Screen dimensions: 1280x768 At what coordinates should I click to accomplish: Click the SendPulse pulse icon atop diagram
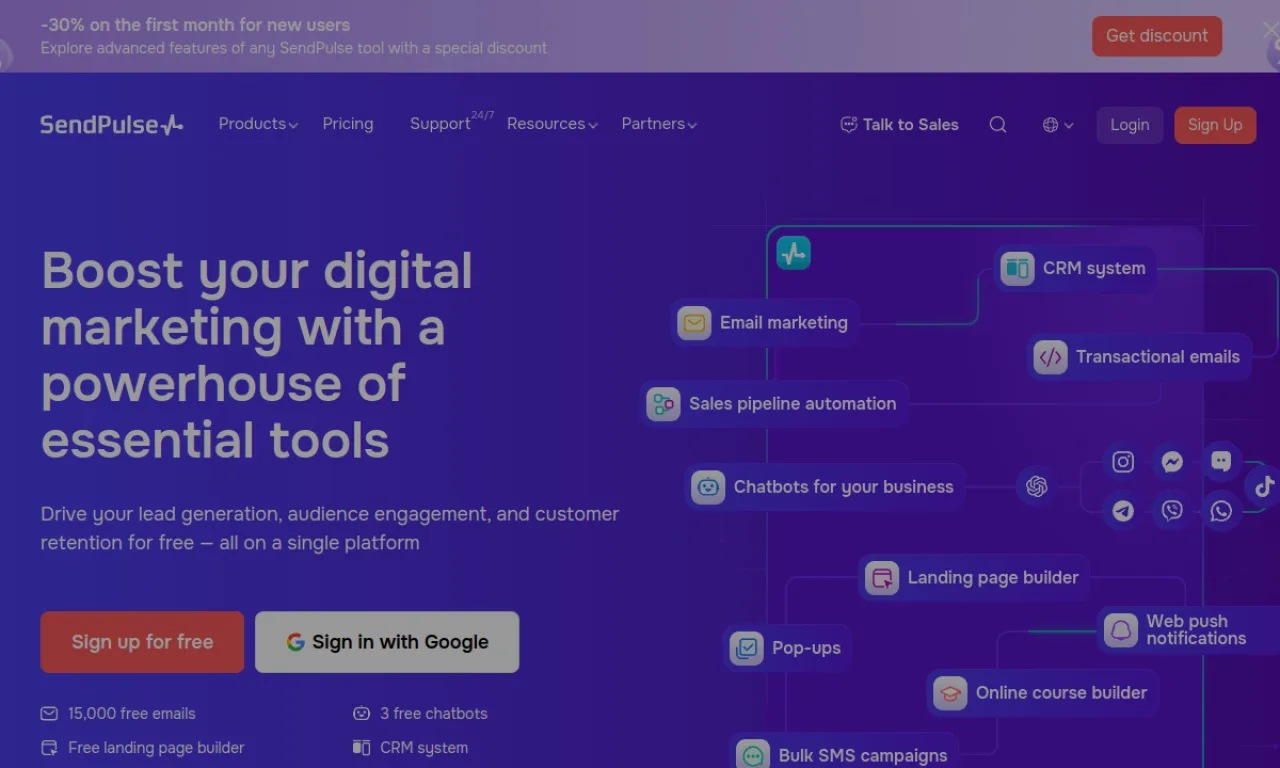[x=794, y=253]
